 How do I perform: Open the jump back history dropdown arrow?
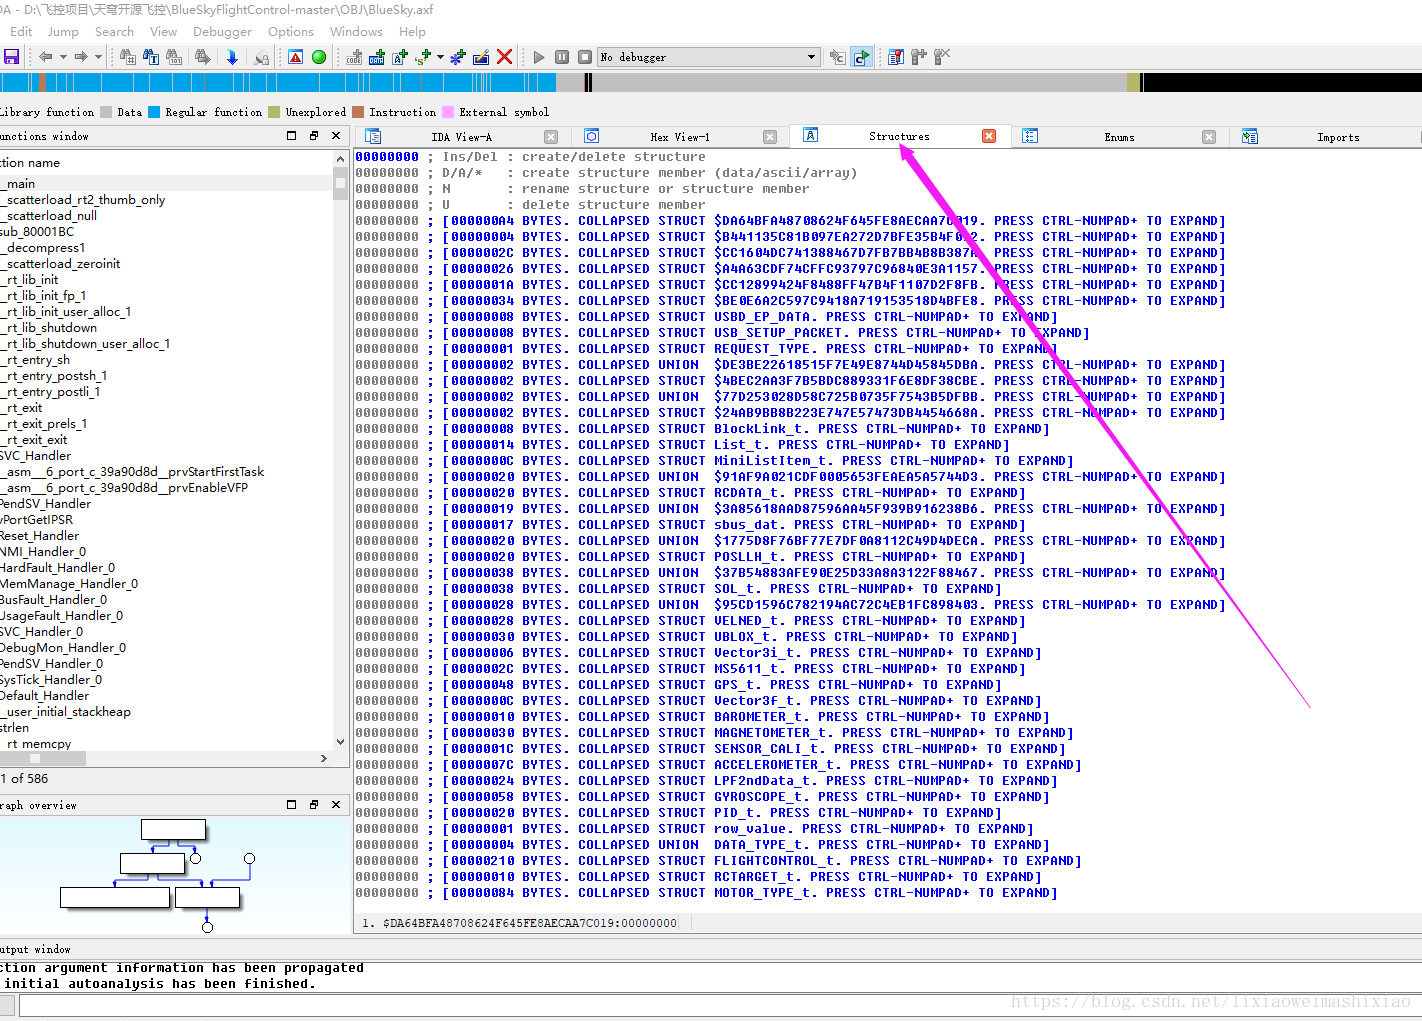pyautogui.click(x=63, y=57)
